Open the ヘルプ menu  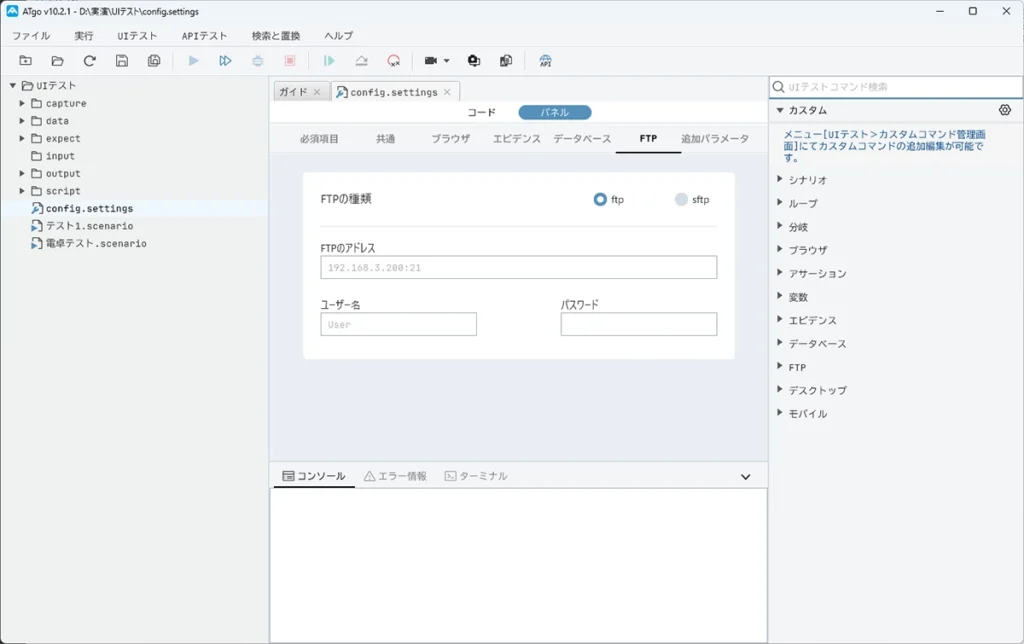[x=338, y=36]
